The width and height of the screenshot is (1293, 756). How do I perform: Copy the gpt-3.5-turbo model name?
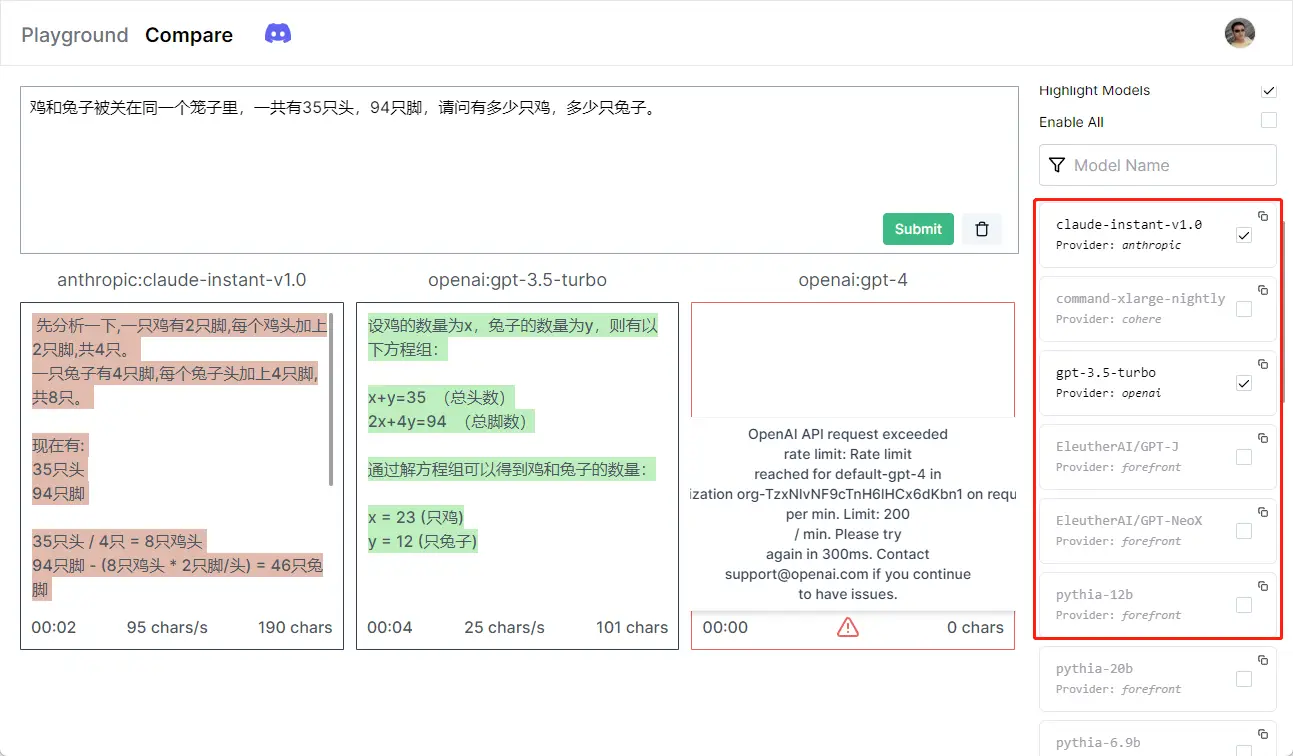[1263, 364]
